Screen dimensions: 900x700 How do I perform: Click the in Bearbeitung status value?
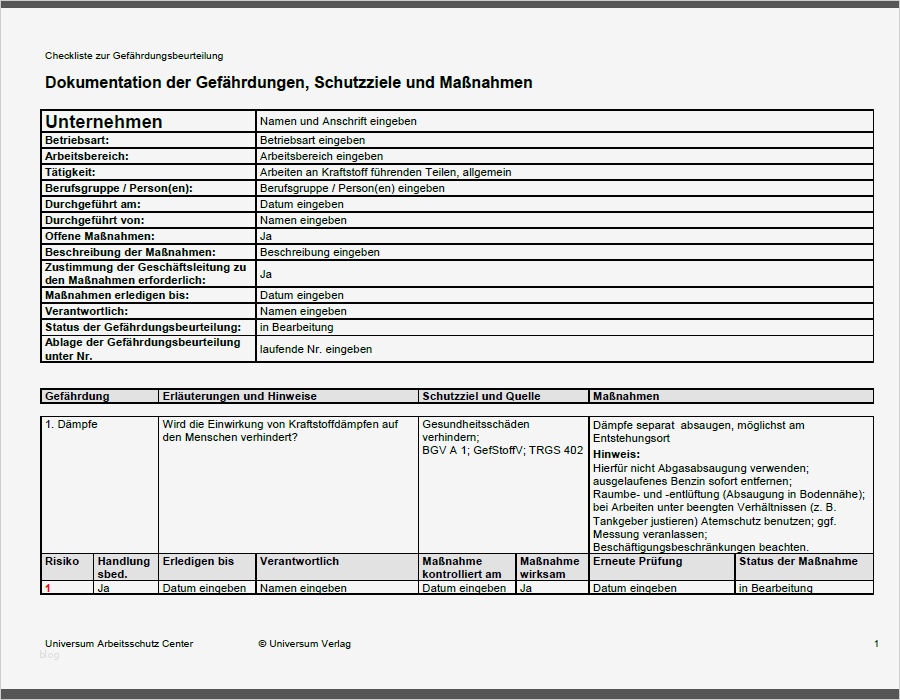pyautogui.click(x=287, y=327)
